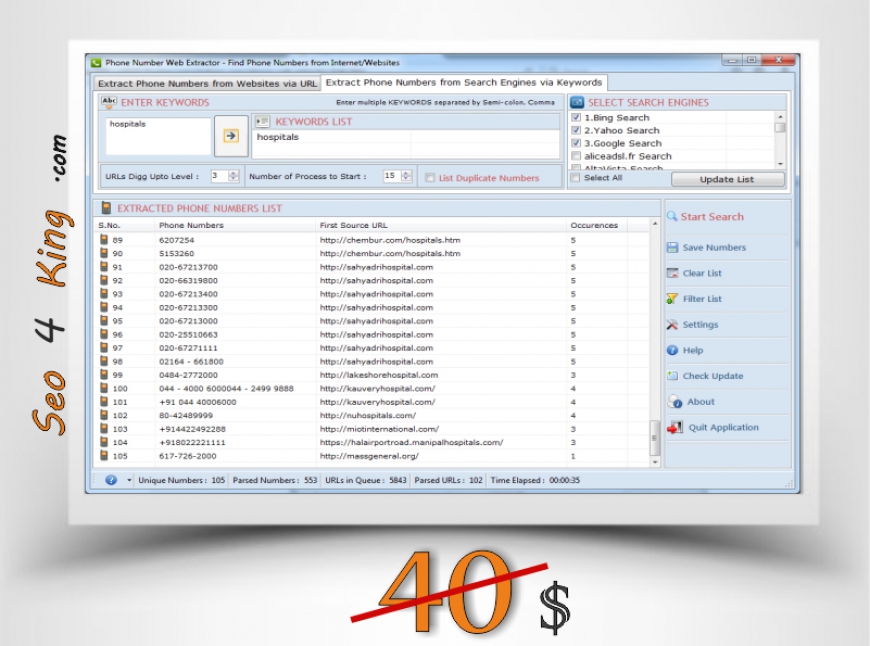Click the phone icon of row 89
This screenshot has height=646, width=870.
click(x=104, y=240)
